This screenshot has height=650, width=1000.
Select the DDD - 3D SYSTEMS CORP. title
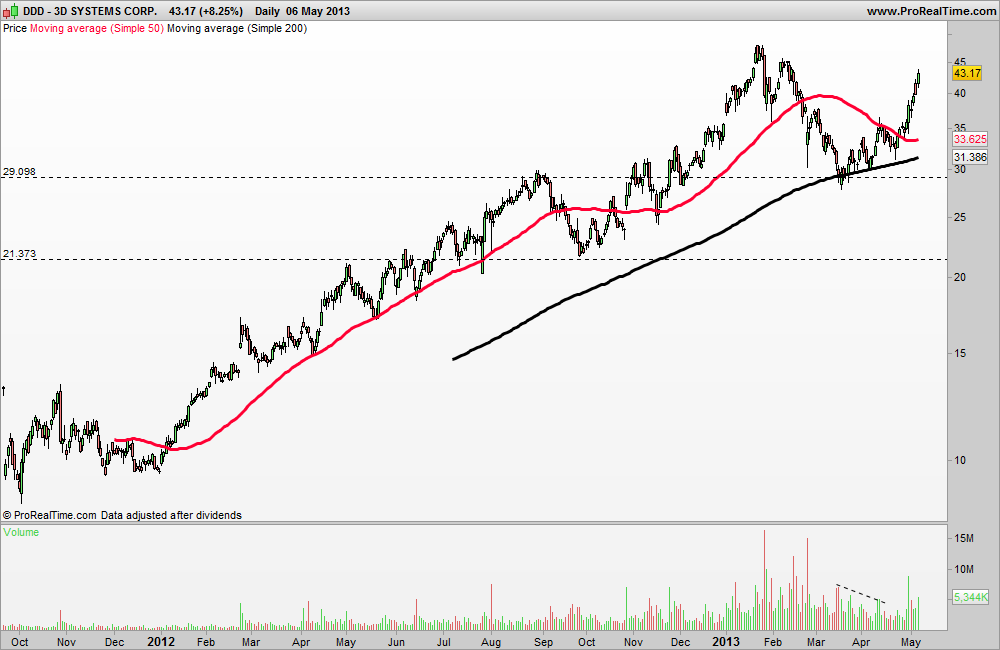pyautogui.click(x=91, y=11)
